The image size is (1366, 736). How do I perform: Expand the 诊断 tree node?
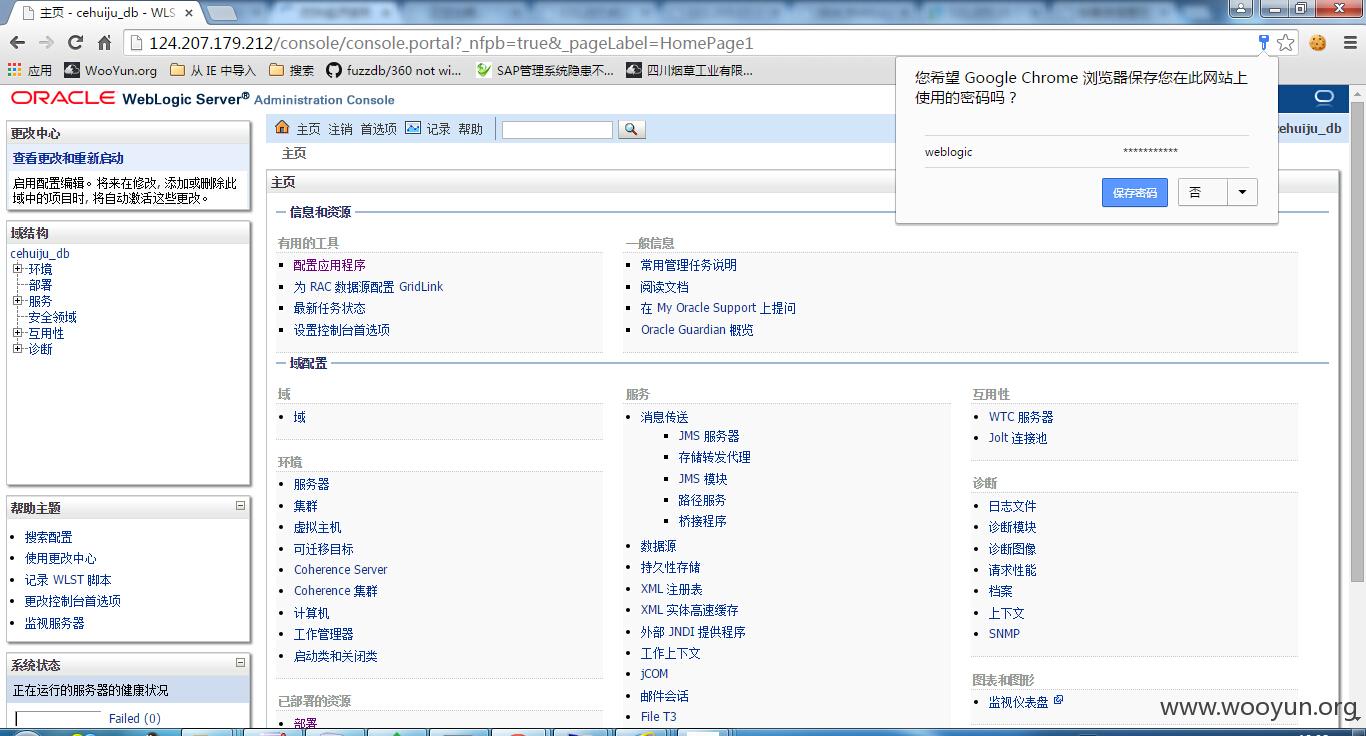coord(17,349)
